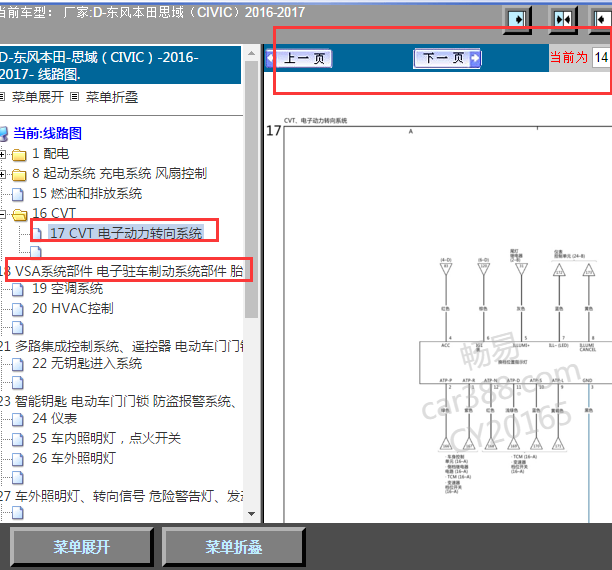Open 24 仪表 page
Image resolution: width=612 pixels, height=570 pixels.
coord(55,419)
